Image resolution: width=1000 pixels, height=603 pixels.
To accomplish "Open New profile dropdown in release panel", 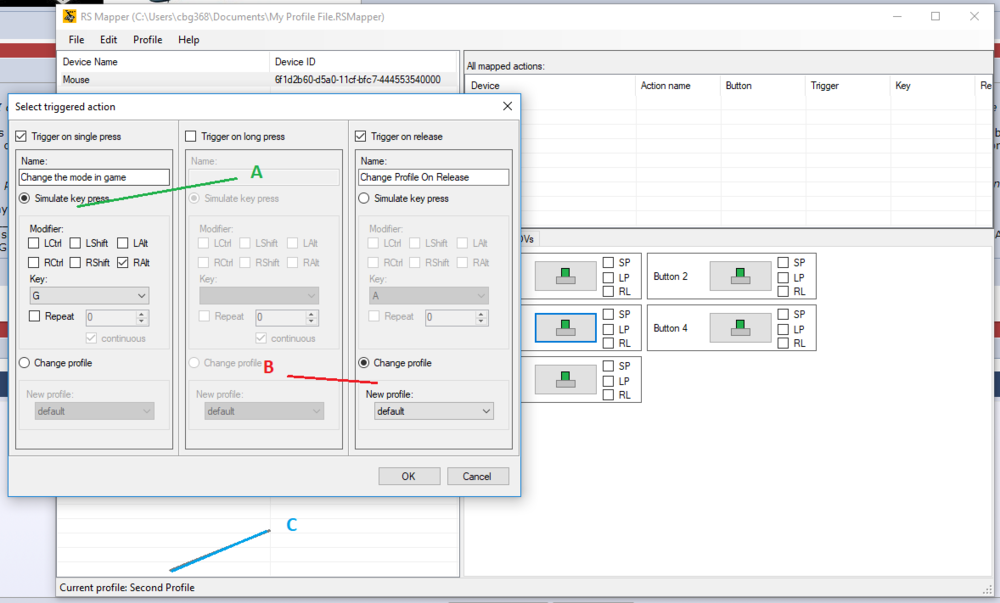I will (434, 411).
